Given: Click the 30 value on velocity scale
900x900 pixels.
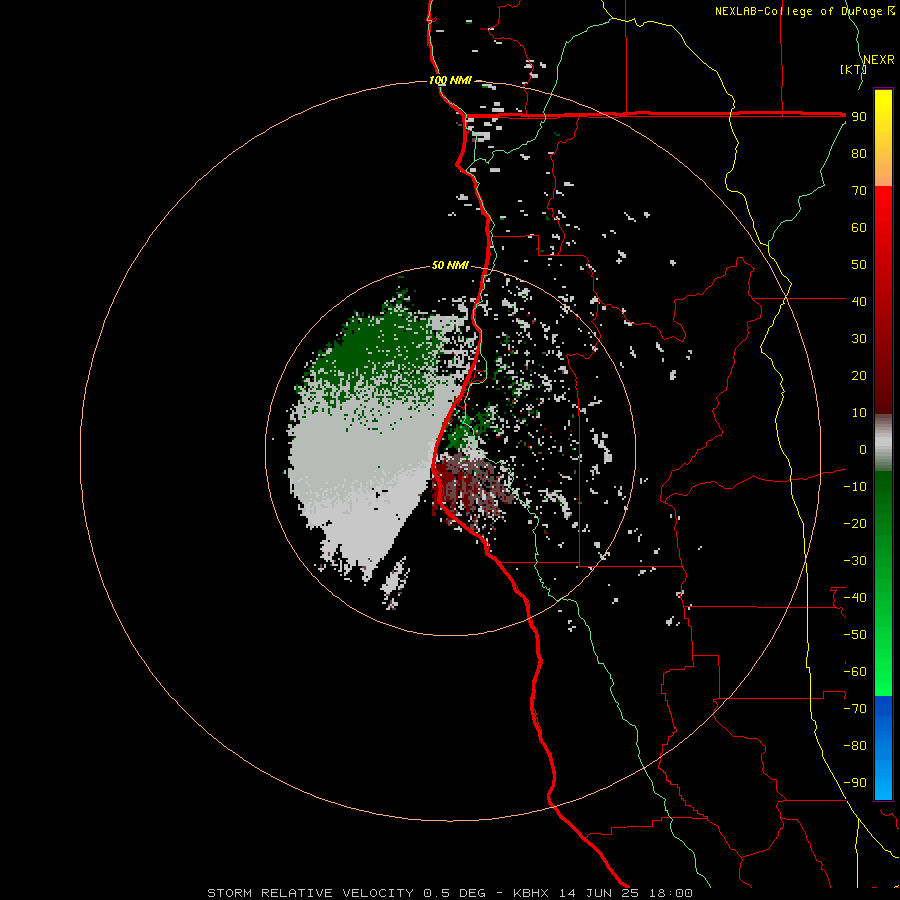Looking at the screenshot, I should point(859,339).
